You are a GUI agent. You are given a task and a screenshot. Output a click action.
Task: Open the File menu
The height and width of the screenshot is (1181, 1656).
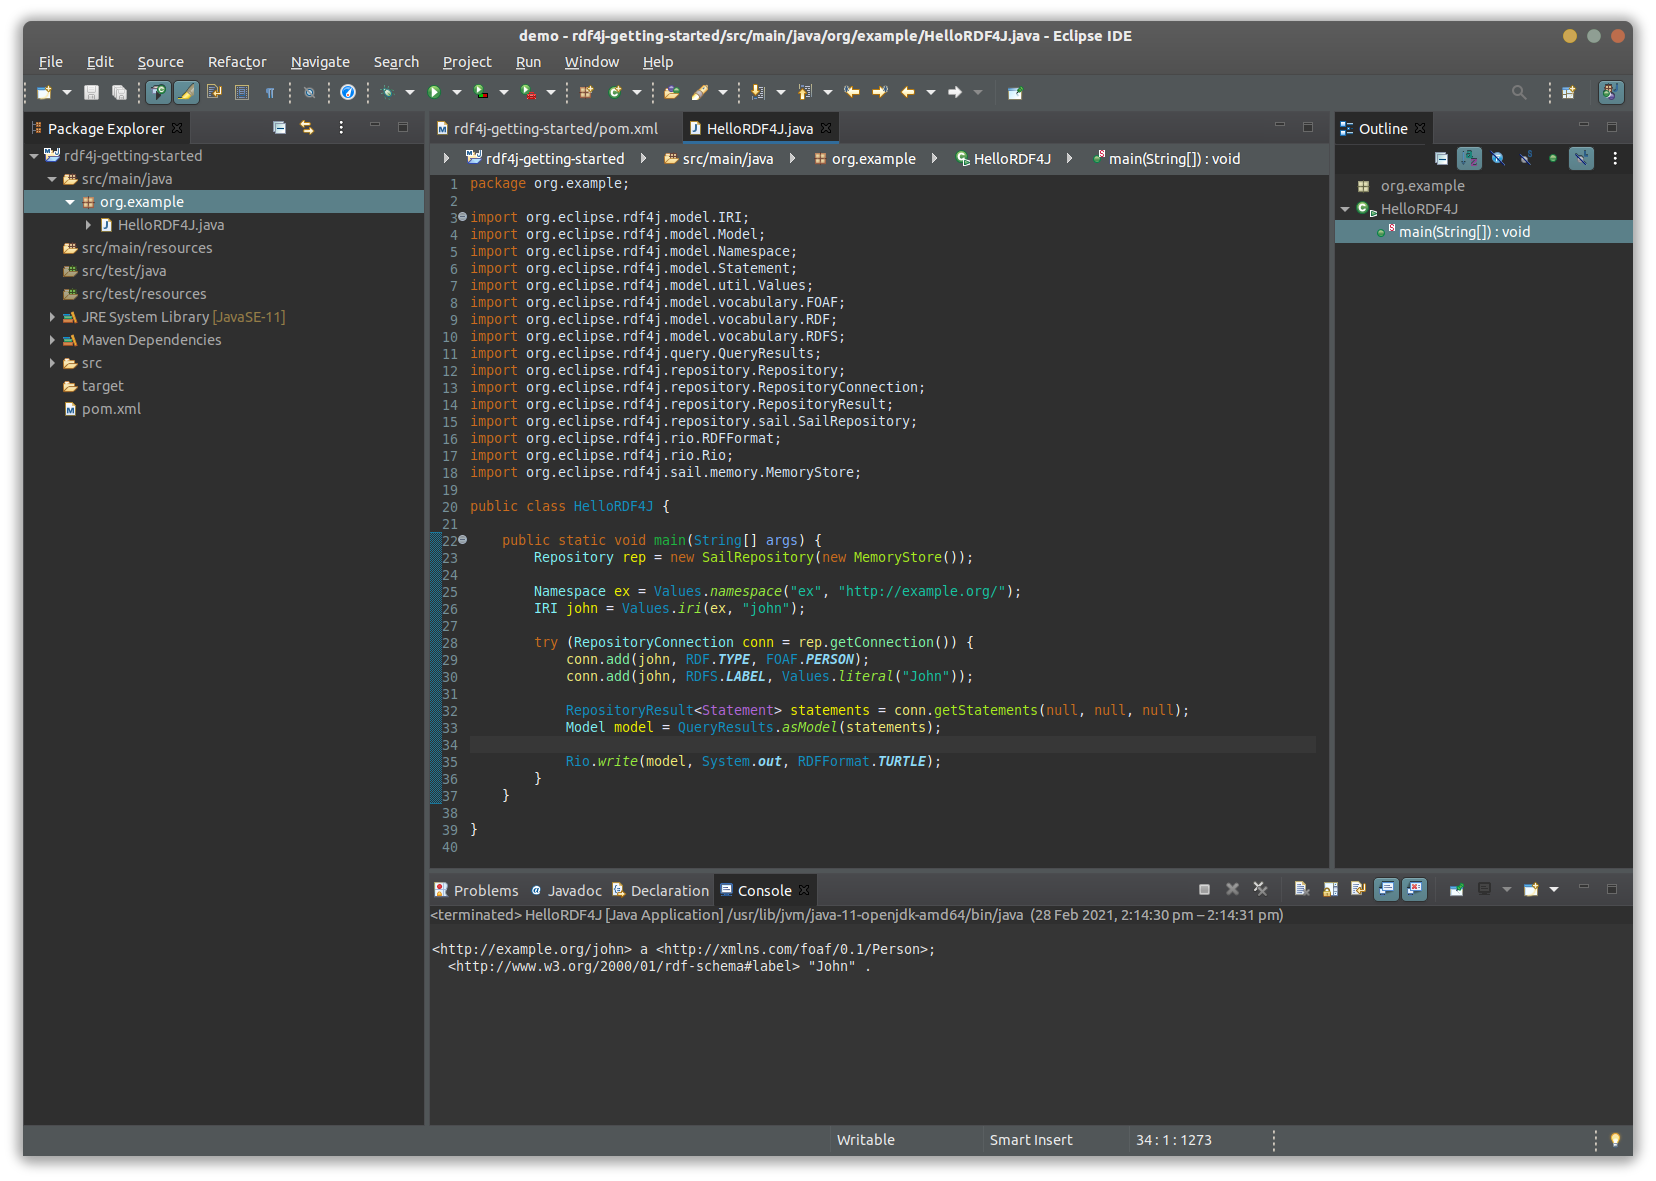click(51, 62)
